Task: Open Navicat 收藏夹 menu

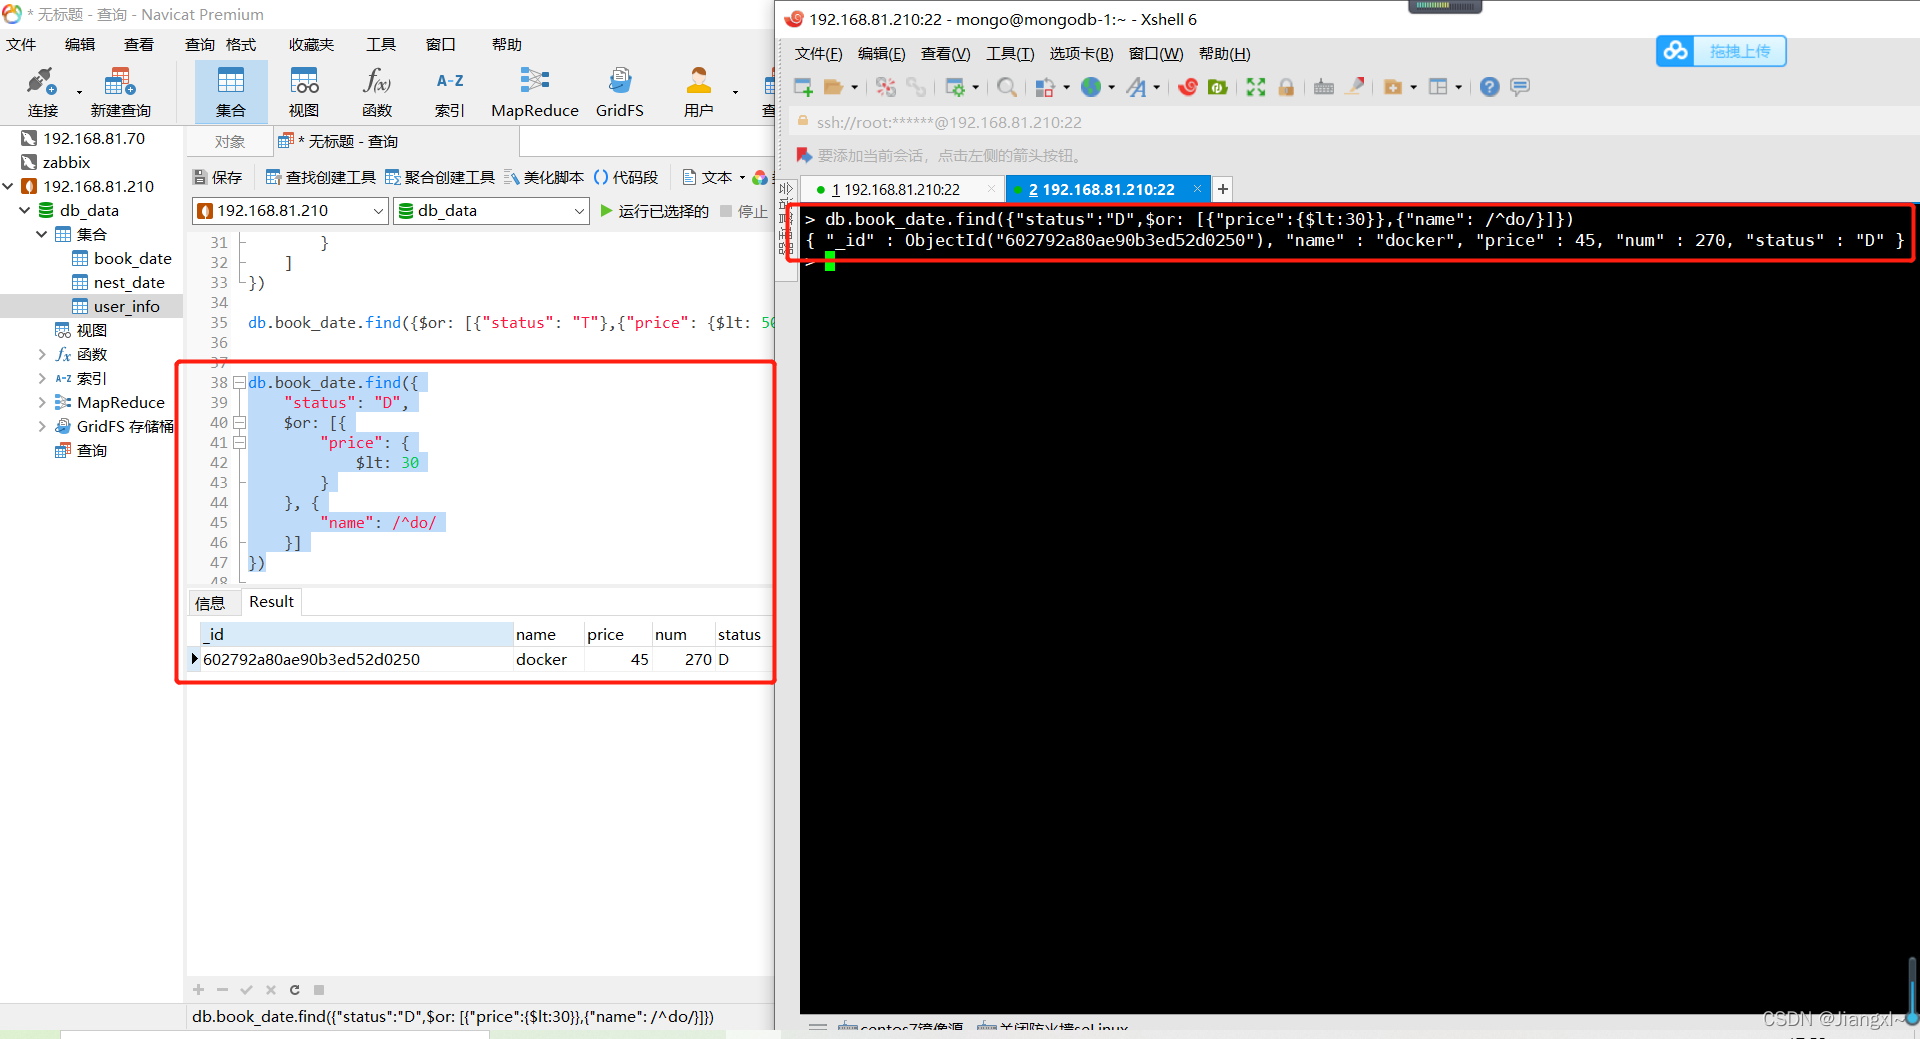Action: (x=311, y=44)
